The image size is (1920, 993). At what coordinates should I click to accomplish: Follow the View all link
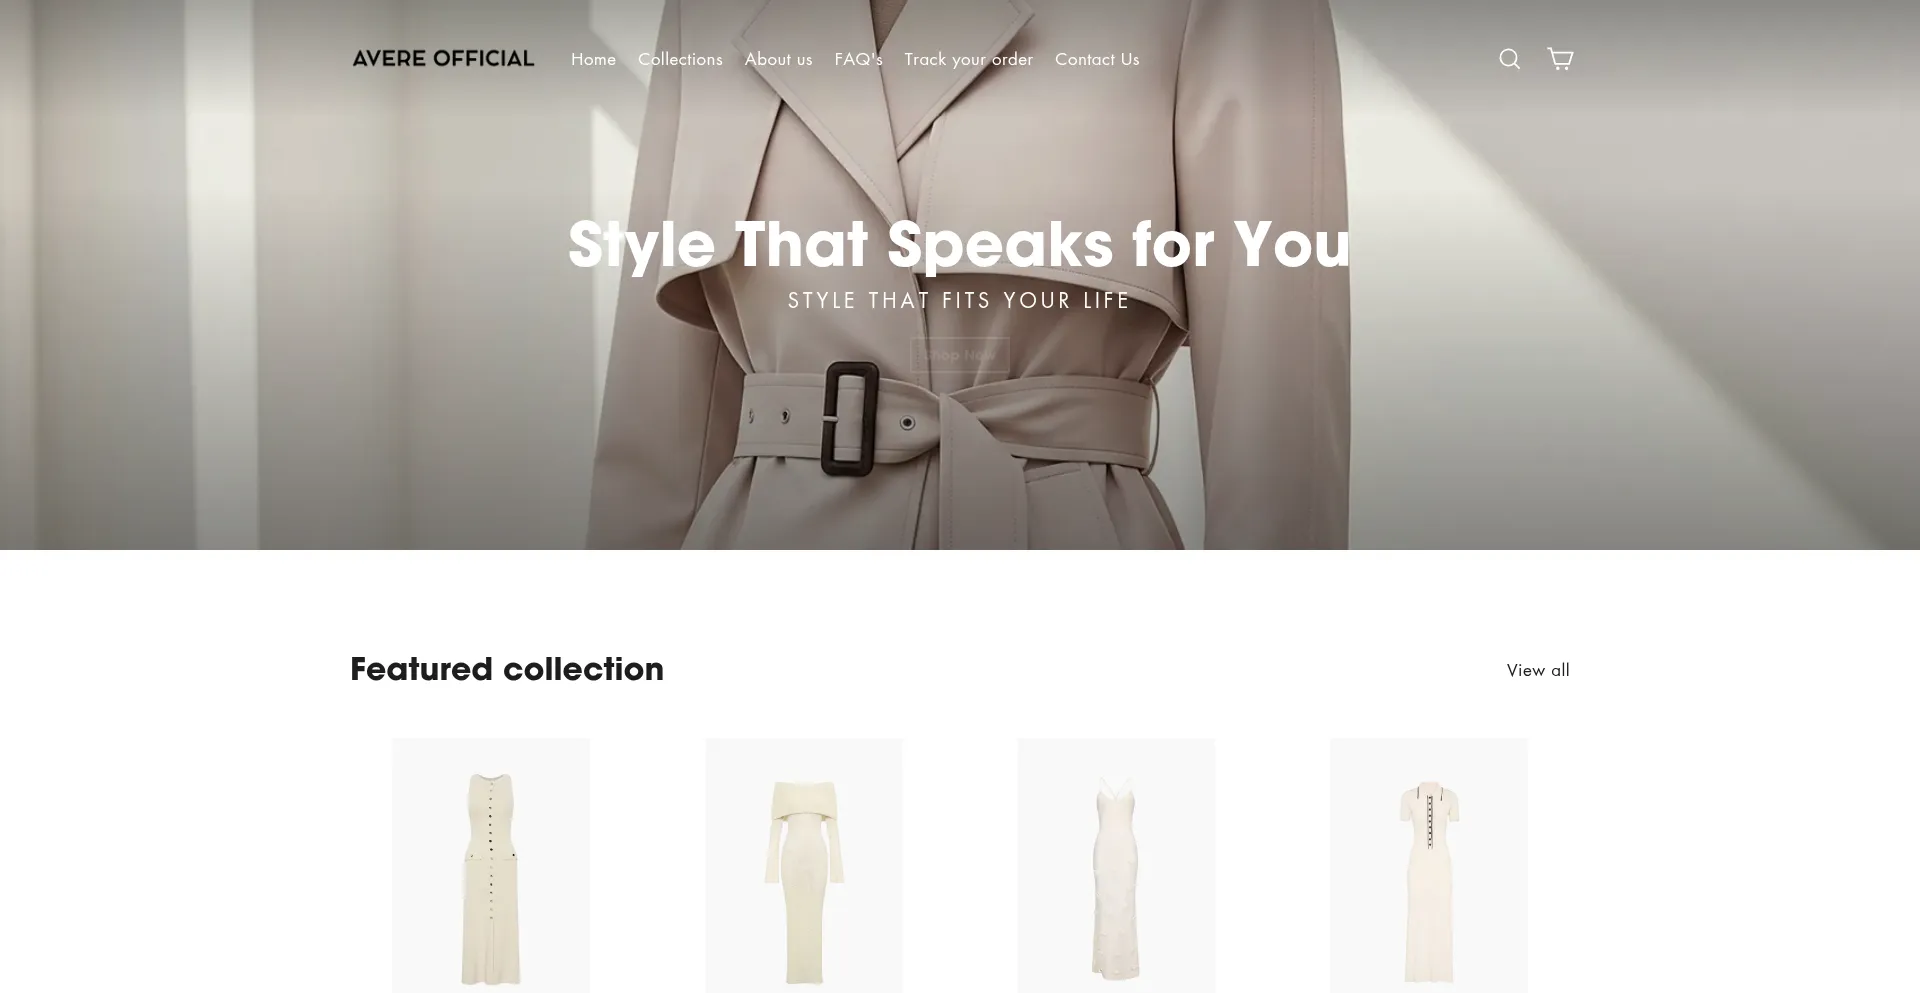(1538, 670)
